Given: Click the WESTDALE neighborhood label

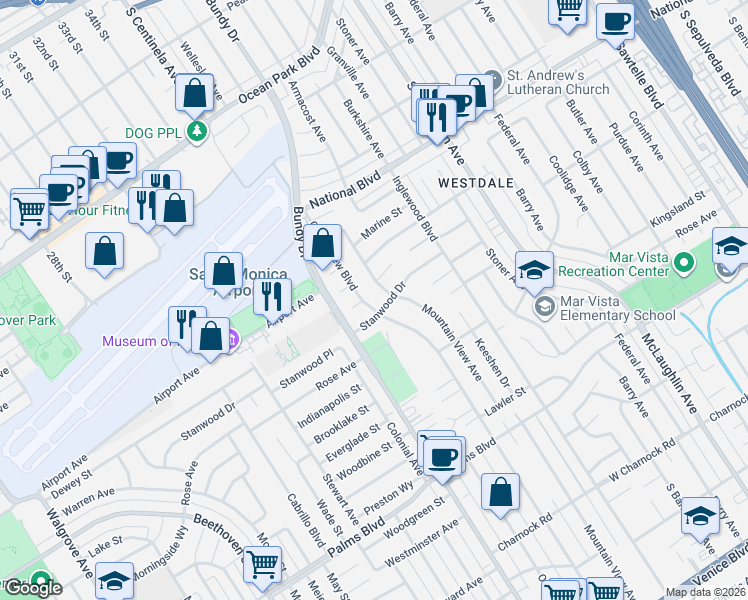Looking at the screenshot, I should pos(476,183).
